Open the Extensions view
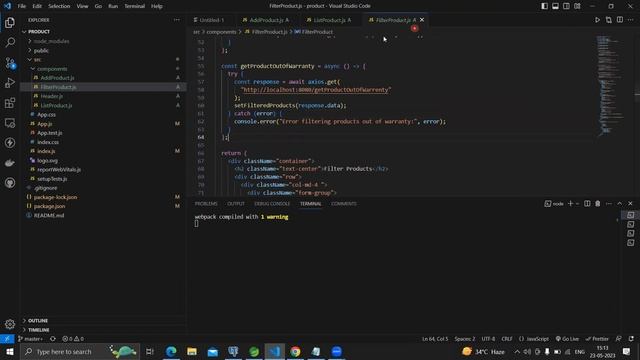Screen dimensions: 640x360 10,103
